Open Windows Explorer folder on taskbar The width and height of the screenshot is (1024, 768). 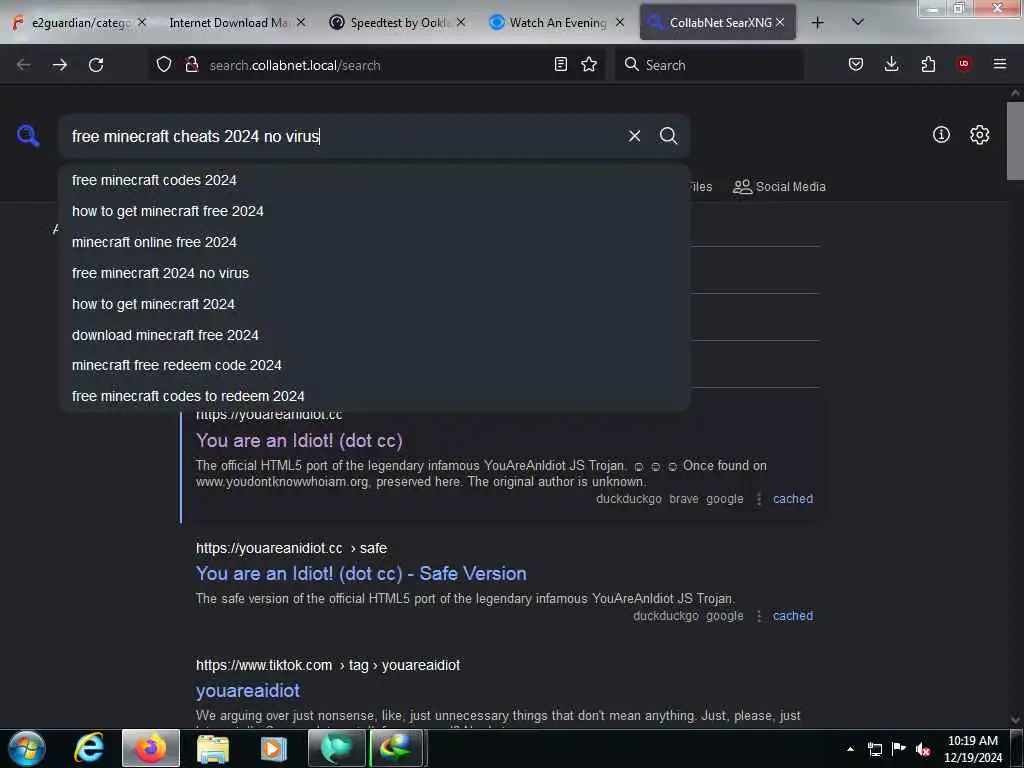click(x=213, y=748)
